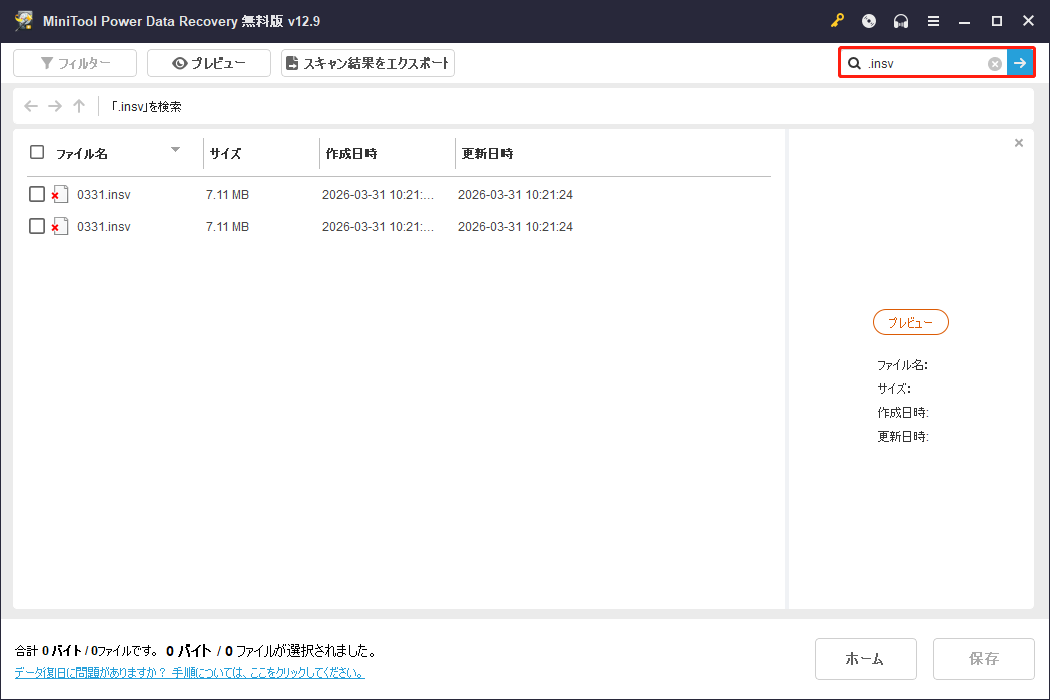Click the key registration icon
Screen dimensions: 1050x700
(x=837, y=21)
